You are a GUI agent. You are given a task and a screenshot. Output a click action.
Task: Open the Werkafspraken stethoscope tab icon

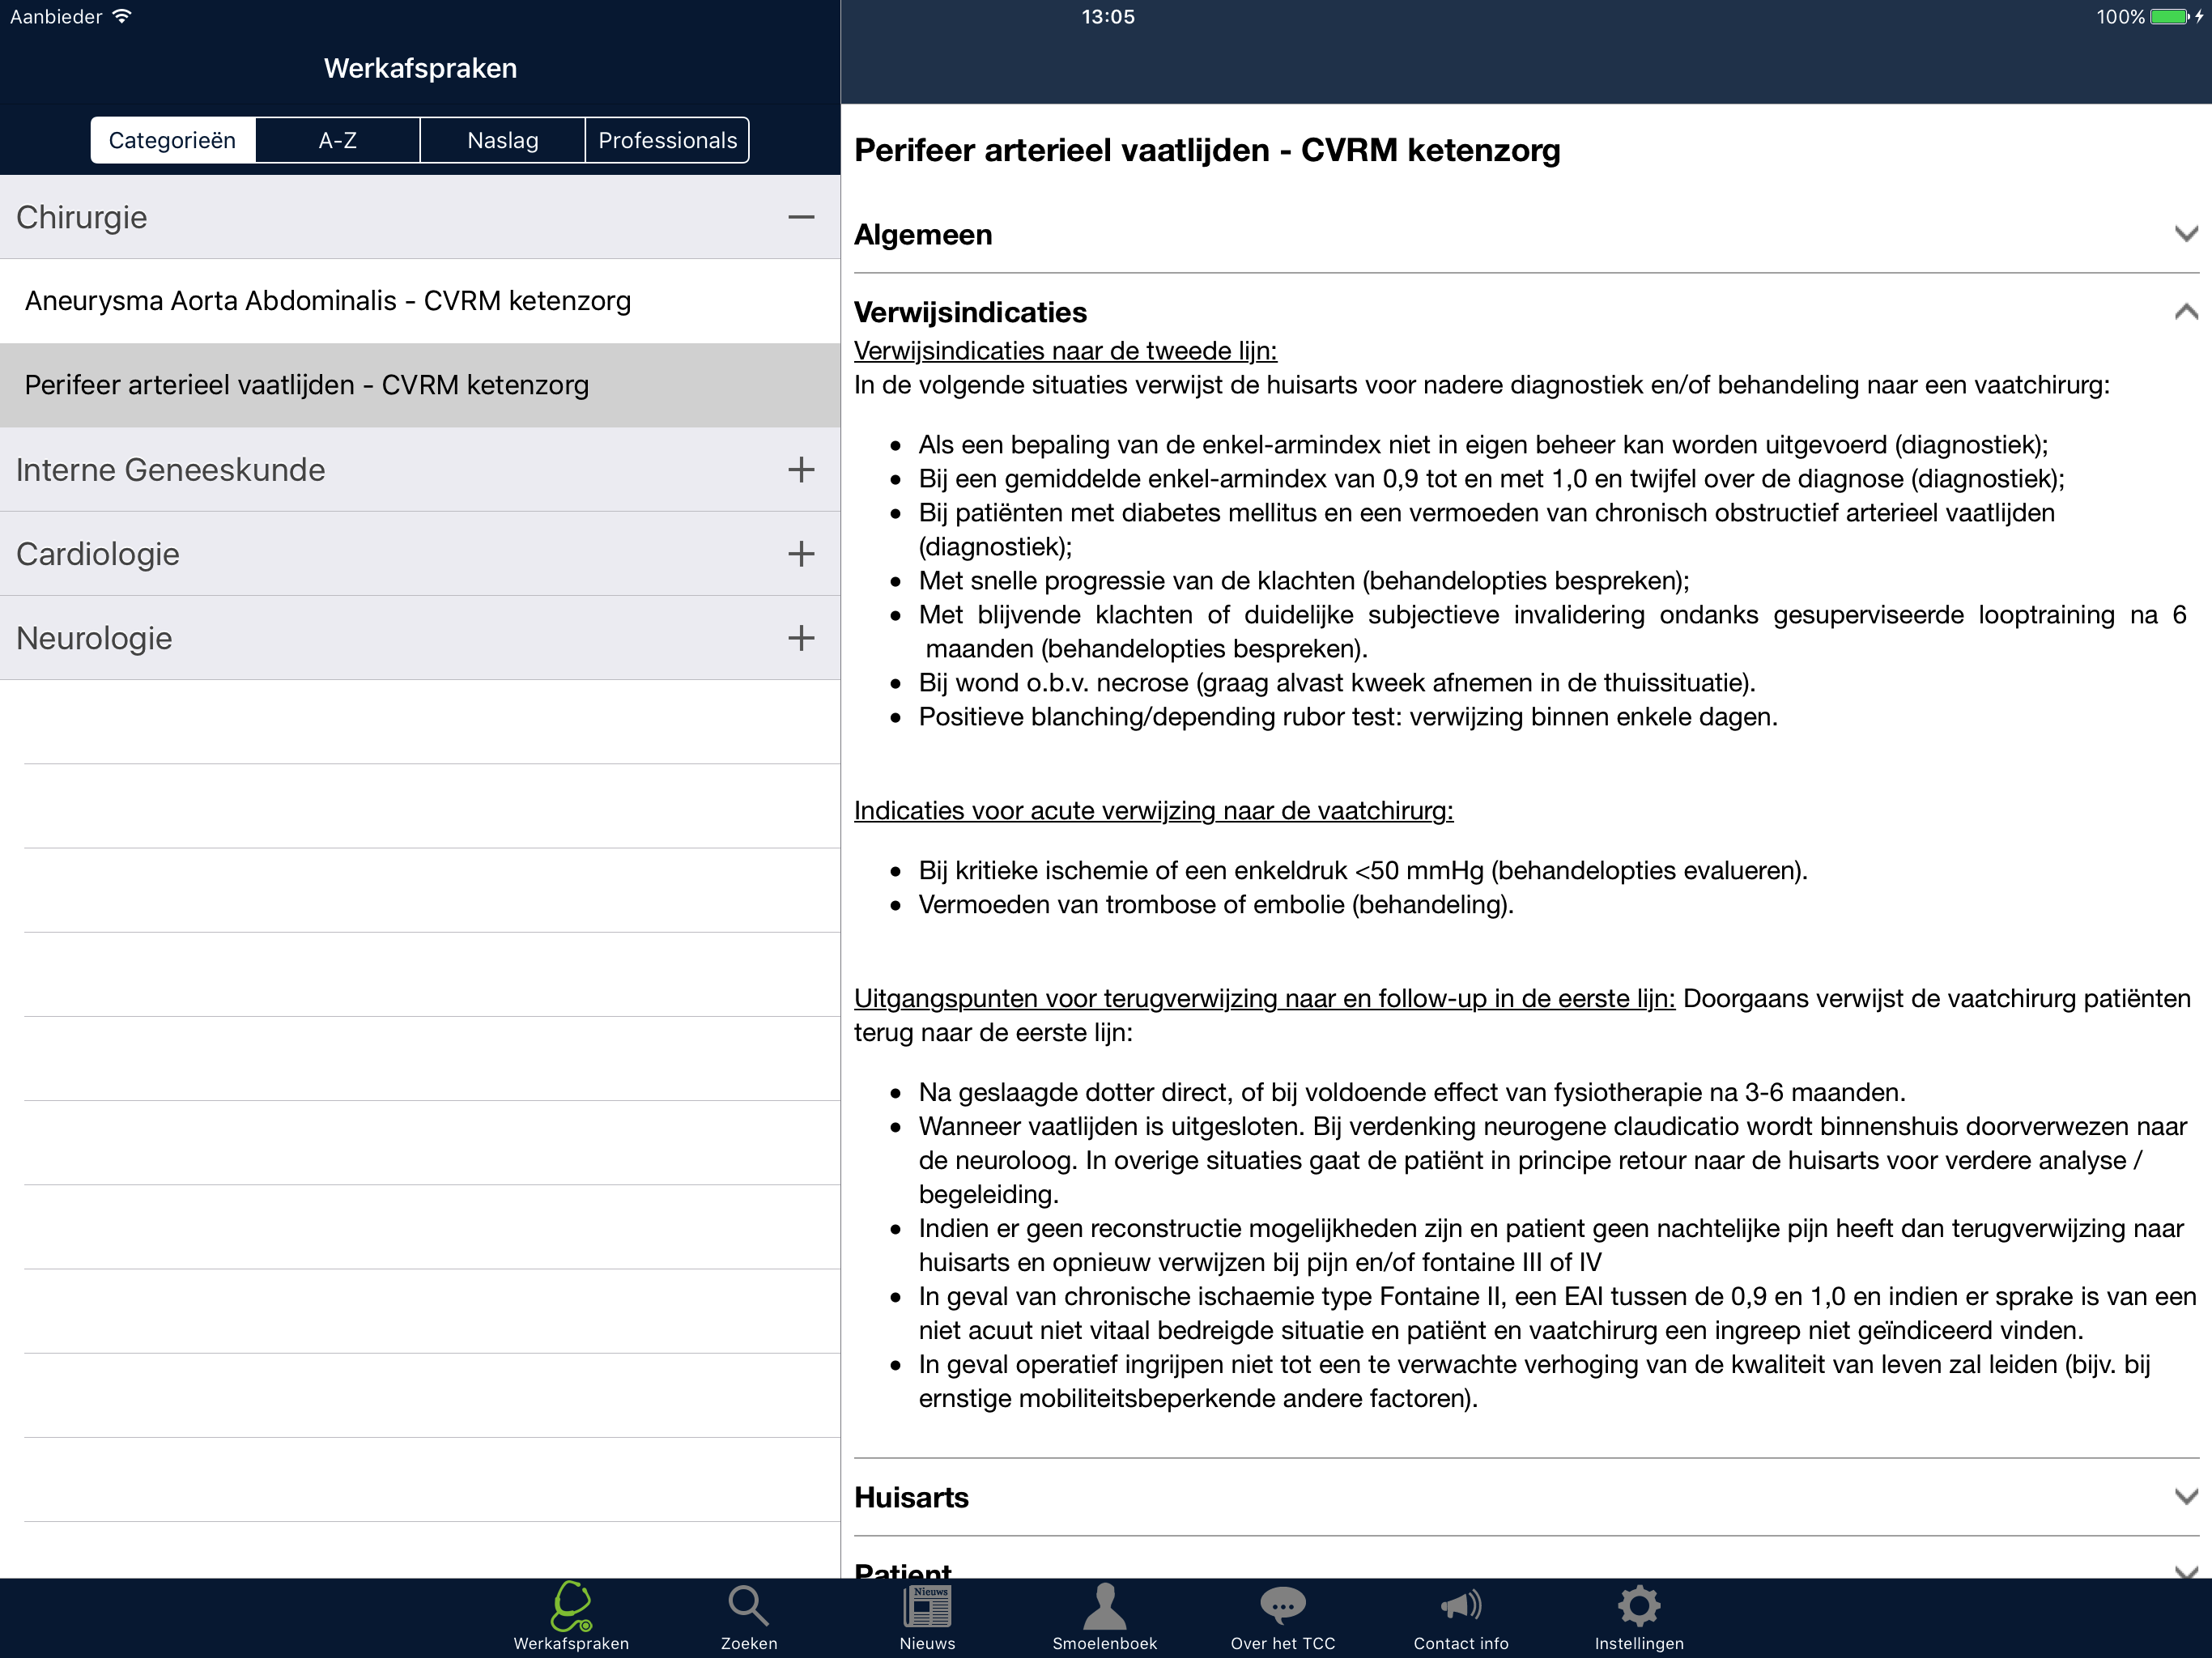[x=571, y=1606]
